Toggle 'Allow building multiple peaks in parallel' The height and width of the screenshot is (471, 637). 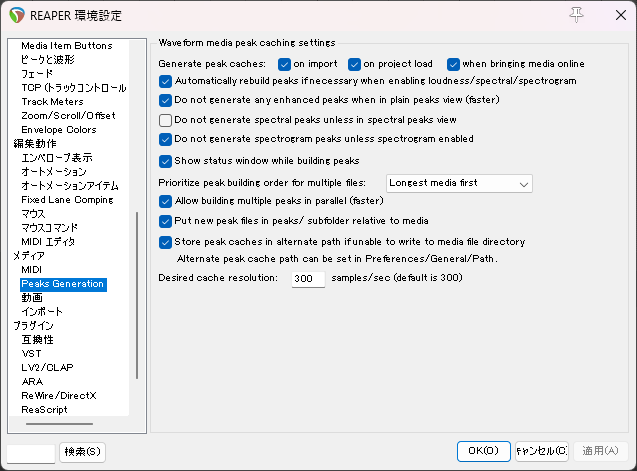click(x=165, y=201)
